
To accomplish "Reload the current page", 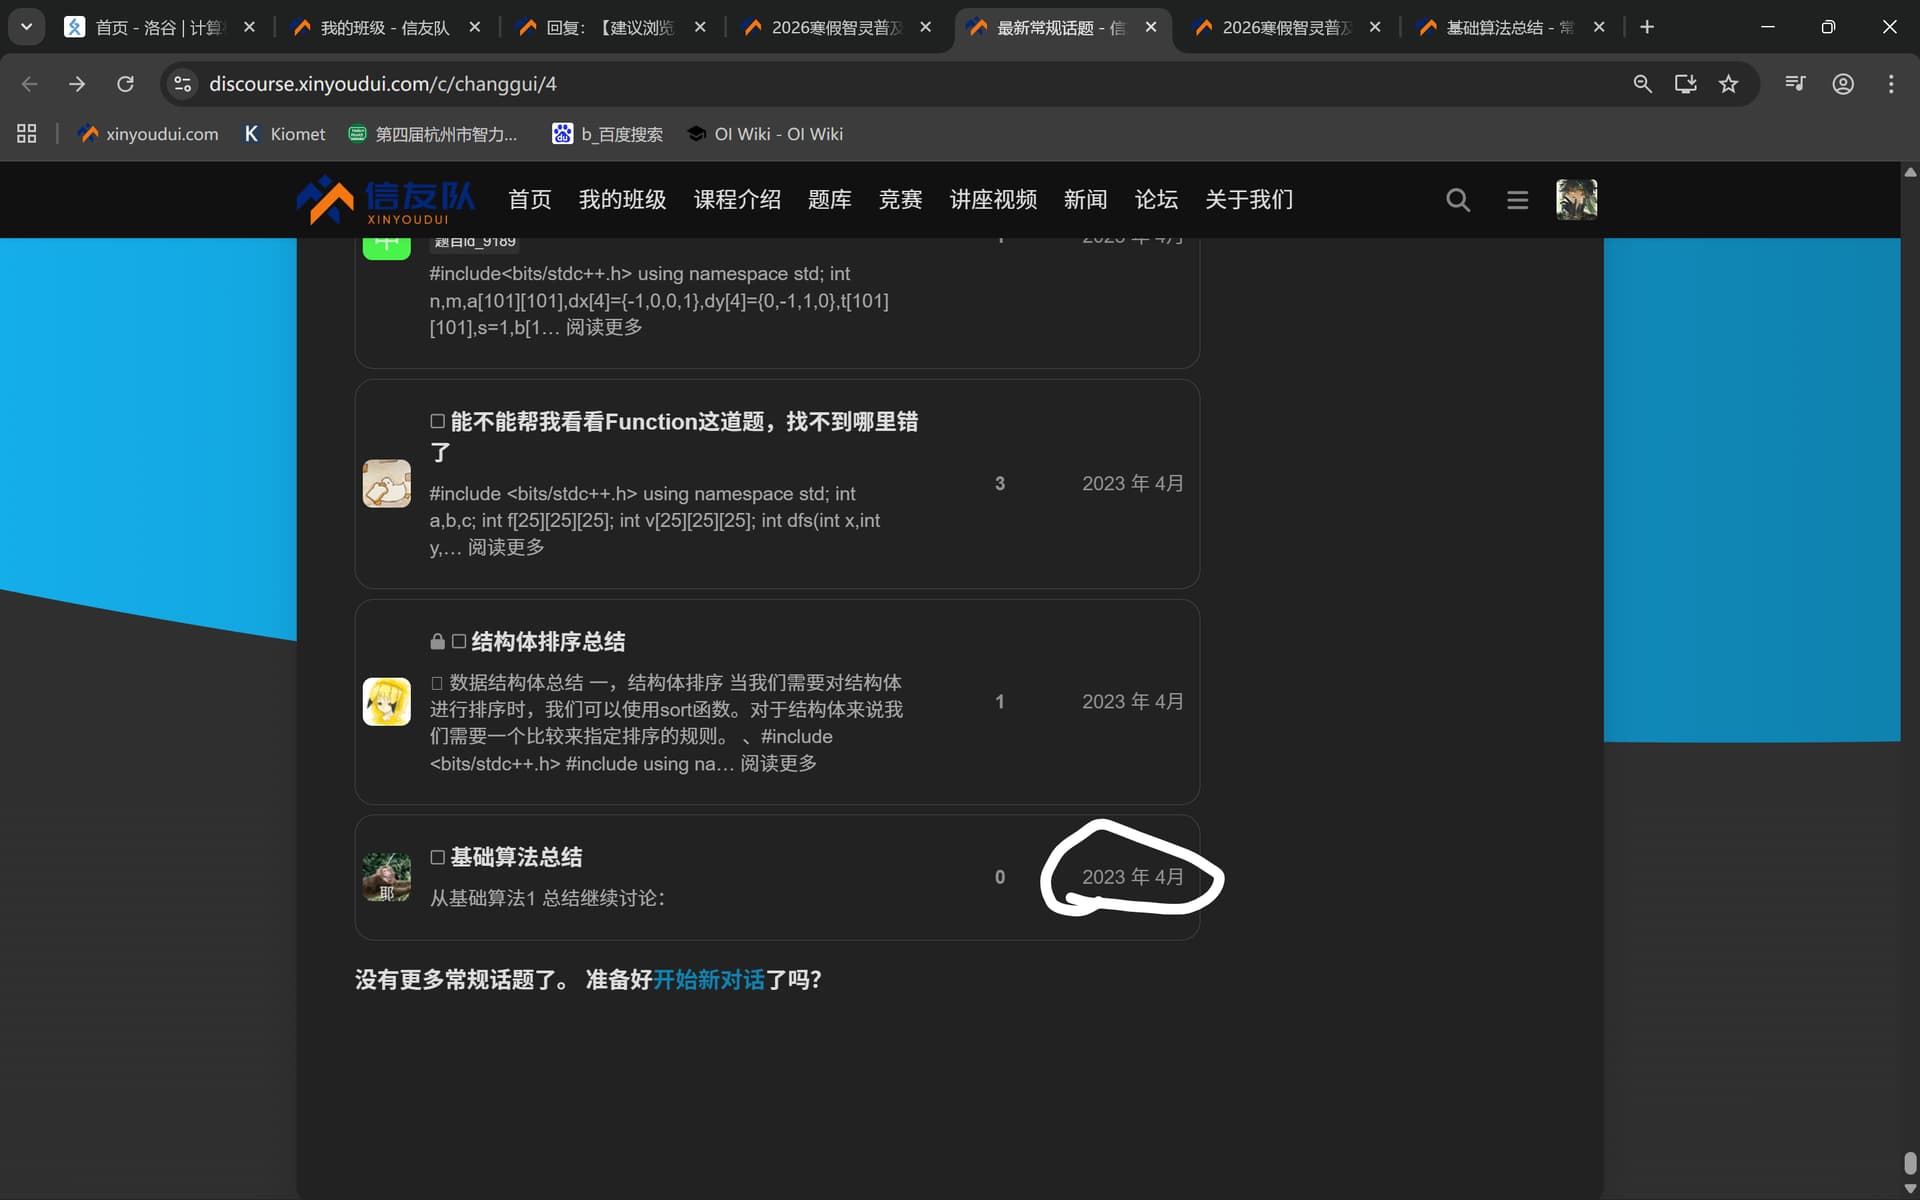I will [x=125, y=84].
